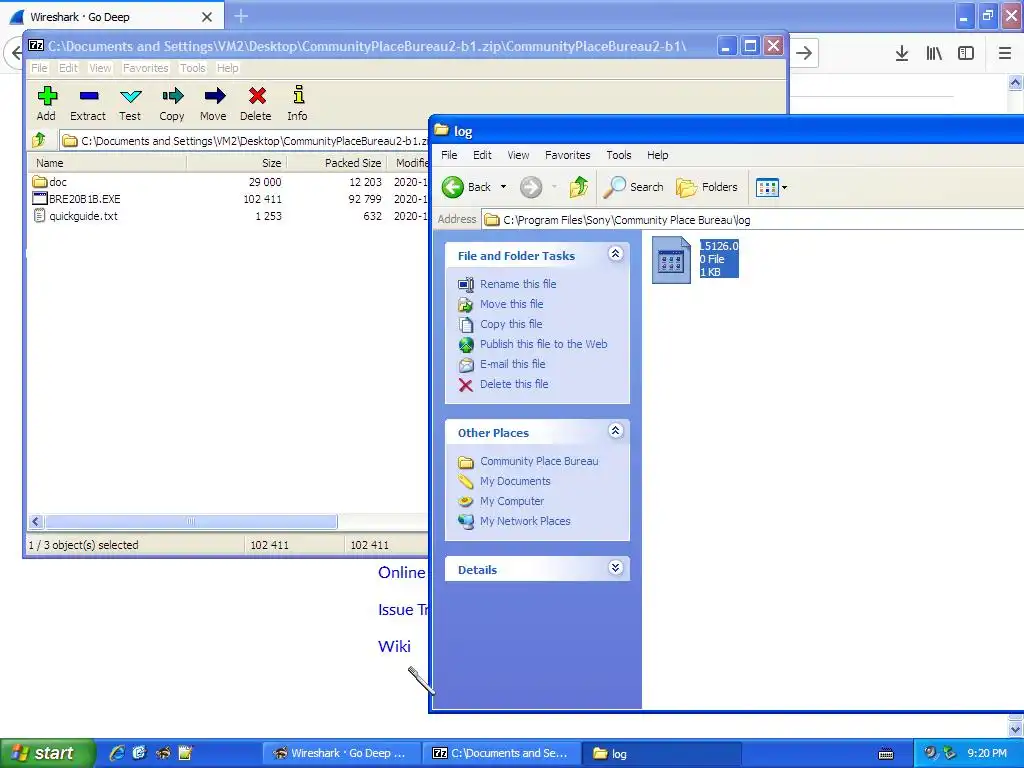Screen dimensions: 1024x768
Task: Open the Tools menu in log window
Action: click(618, 155)
